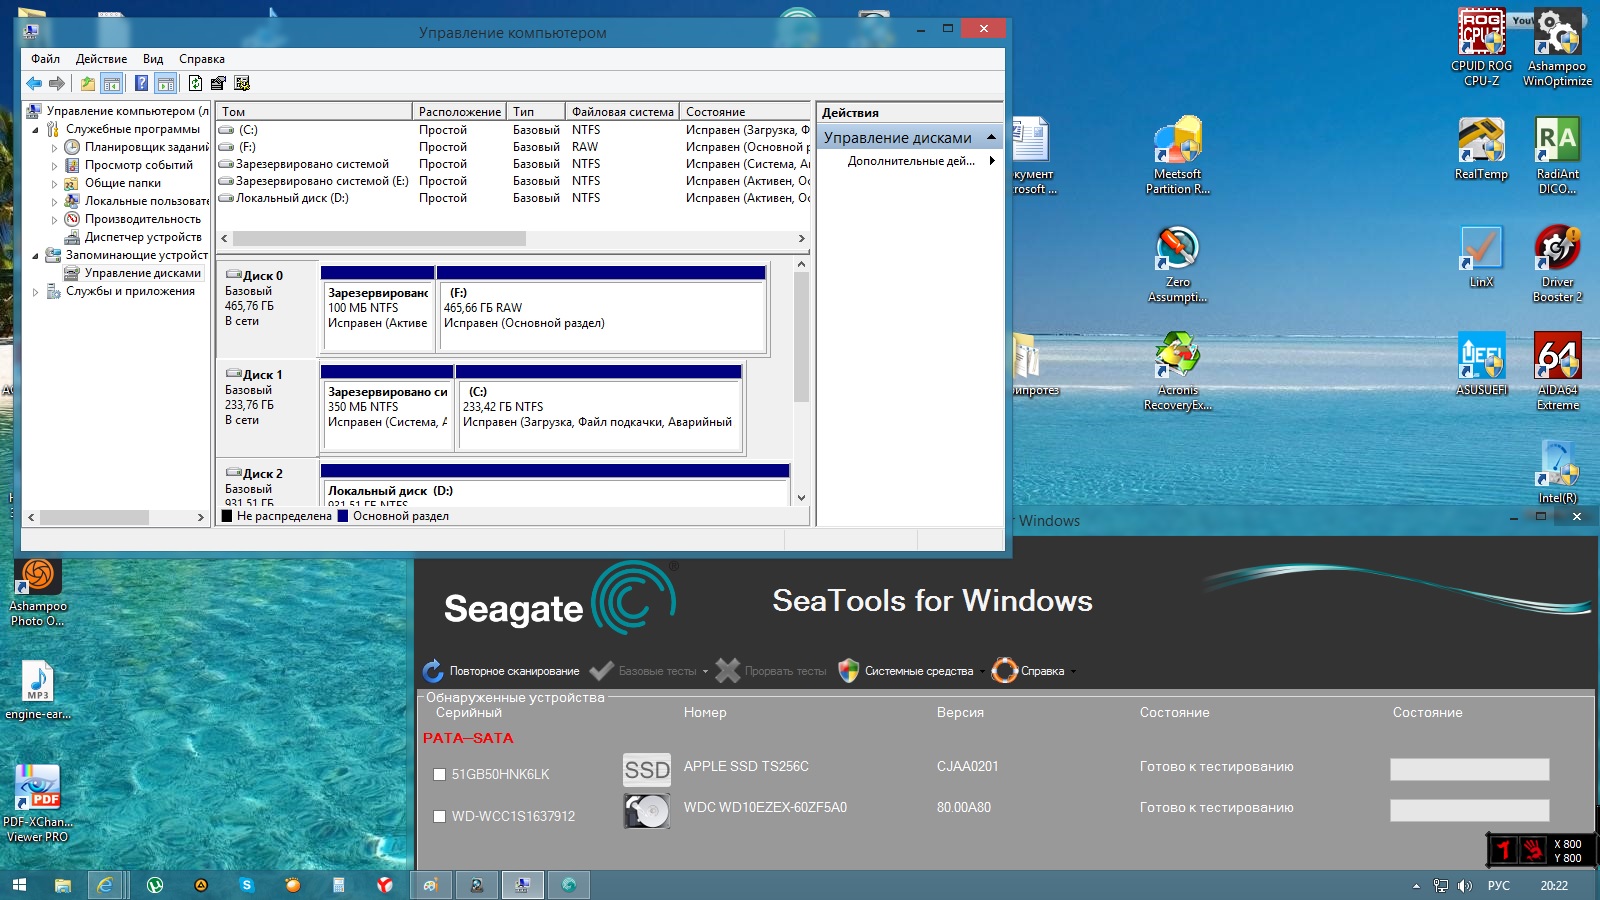The width and height of the screenshot is (1600, 900).
Task: Click the volume speaker icon in system tray
Action: click(1465, 886)
